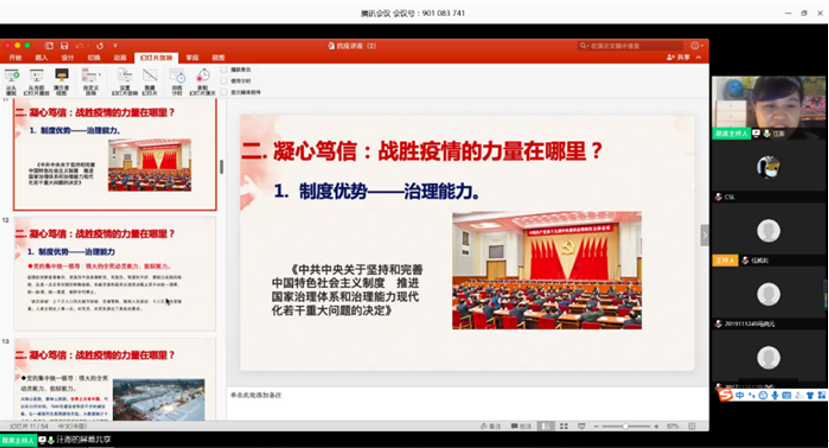Click the redo icon in title bar

[100, 46]
